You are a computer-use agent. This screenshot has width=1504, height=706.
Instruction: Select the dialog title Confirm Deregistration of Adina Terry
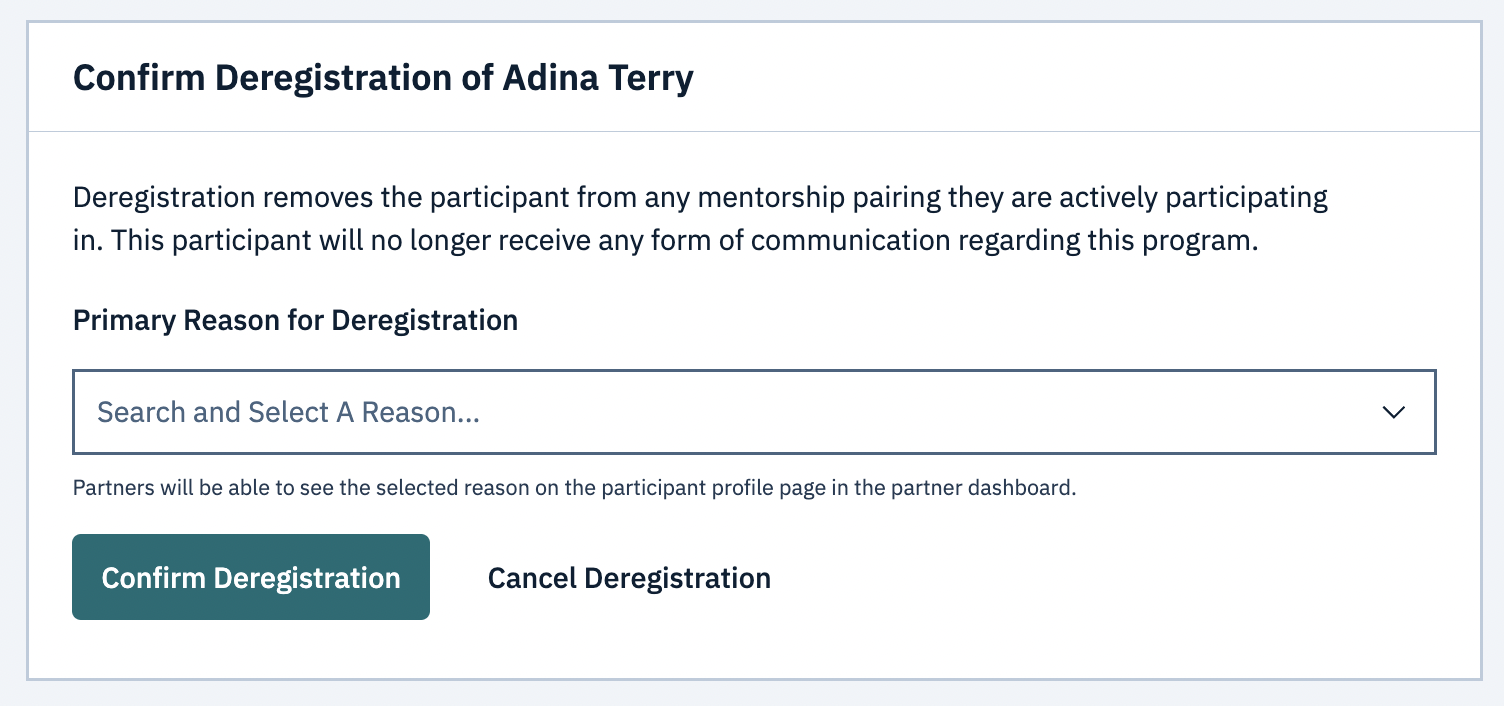(x=383, y=77)
